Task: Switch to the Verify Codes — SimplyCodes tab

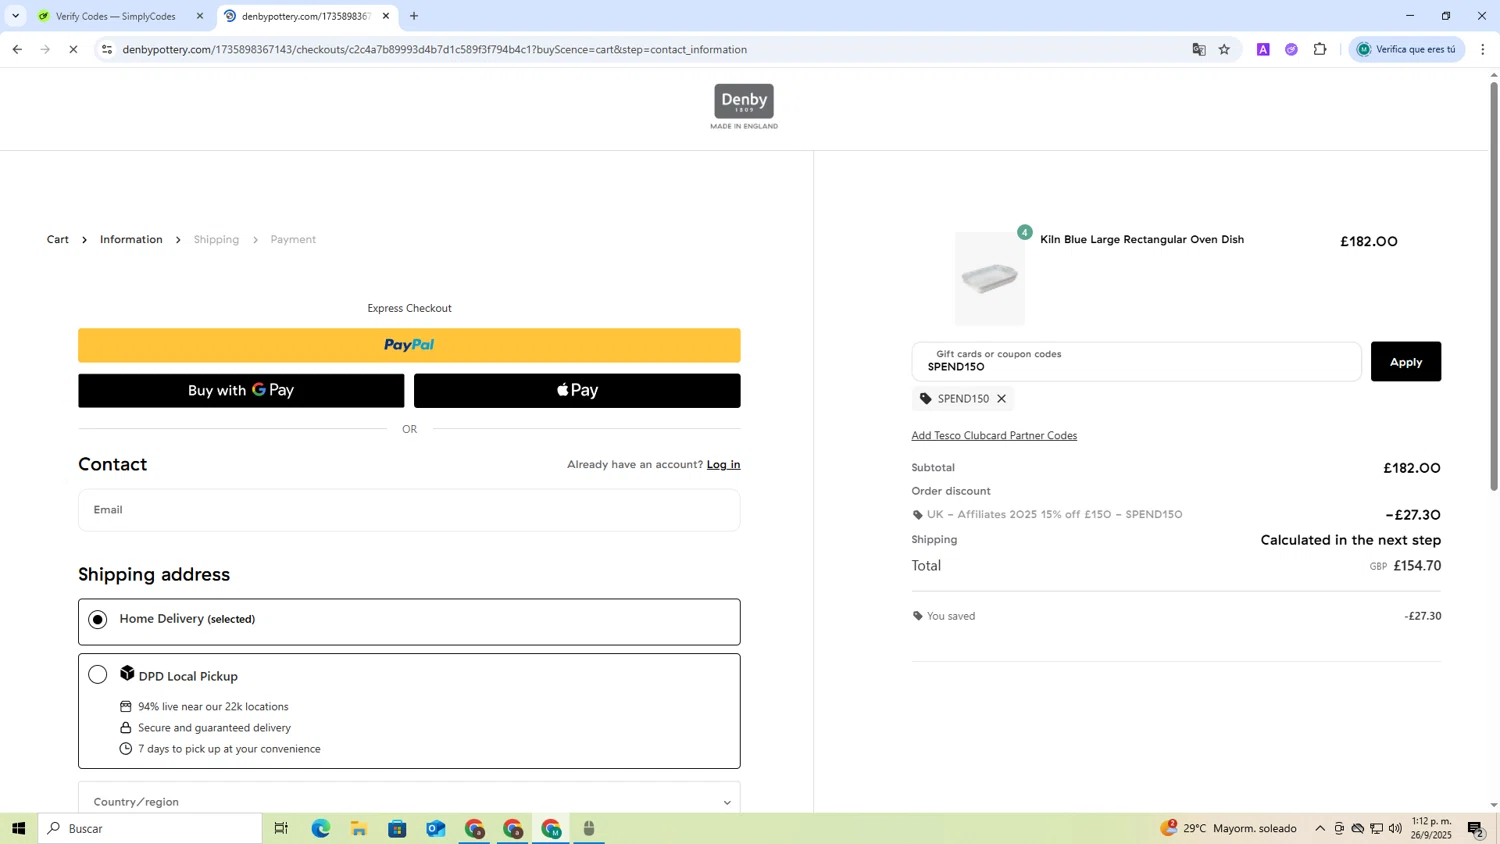Action: [120, 16]
